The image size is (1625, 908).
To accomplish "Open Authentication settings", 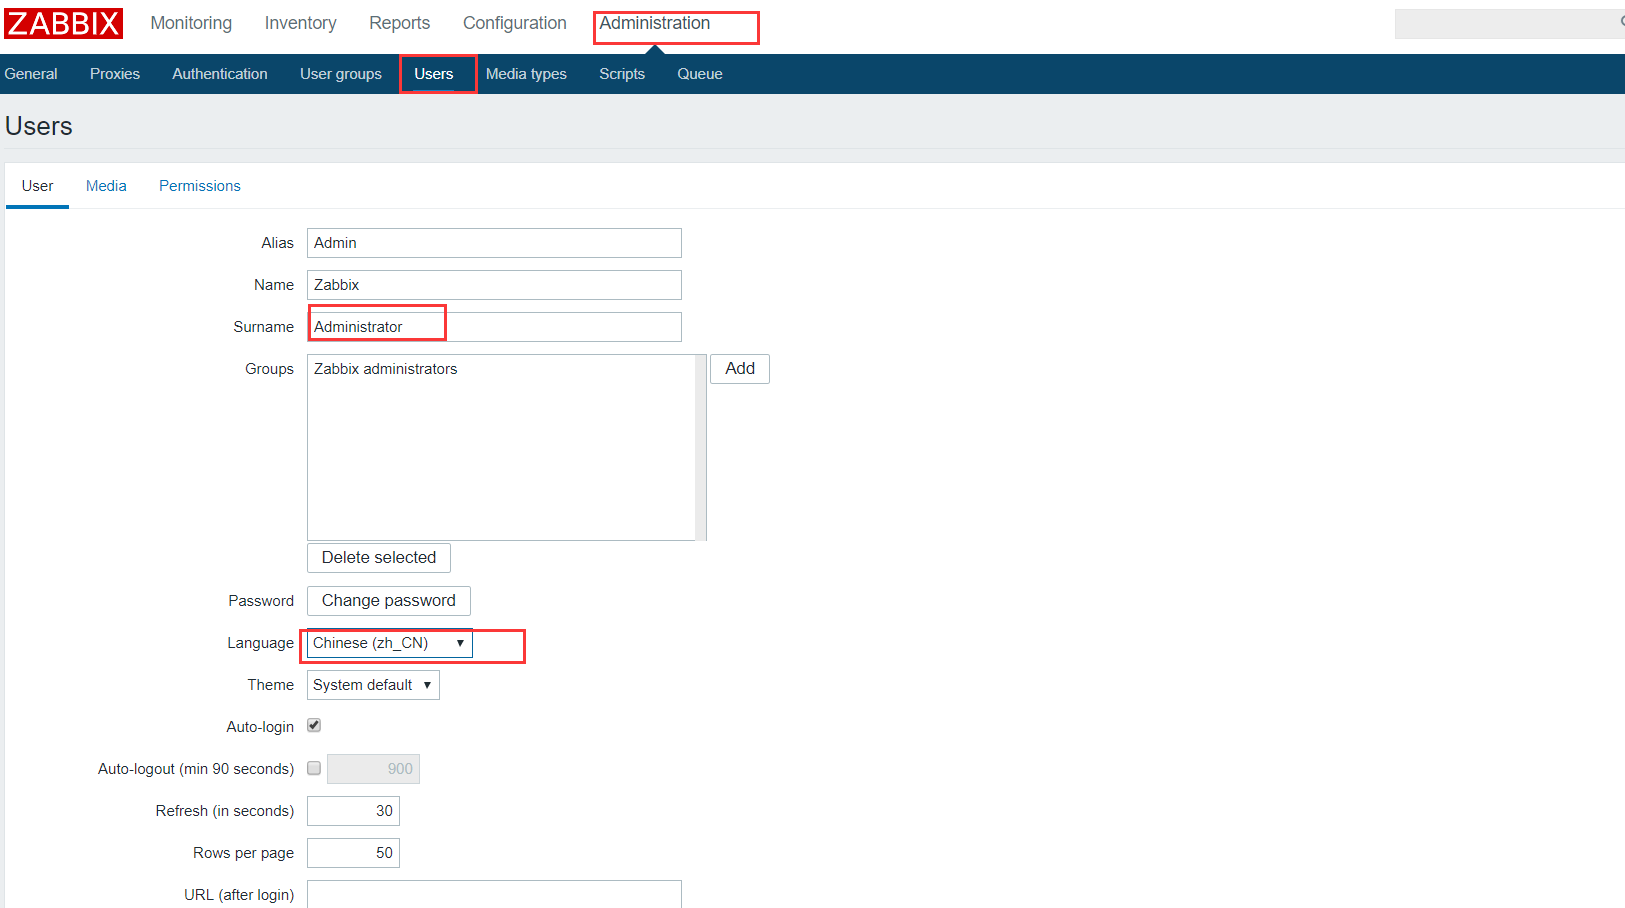I will (x=220, y=74).
